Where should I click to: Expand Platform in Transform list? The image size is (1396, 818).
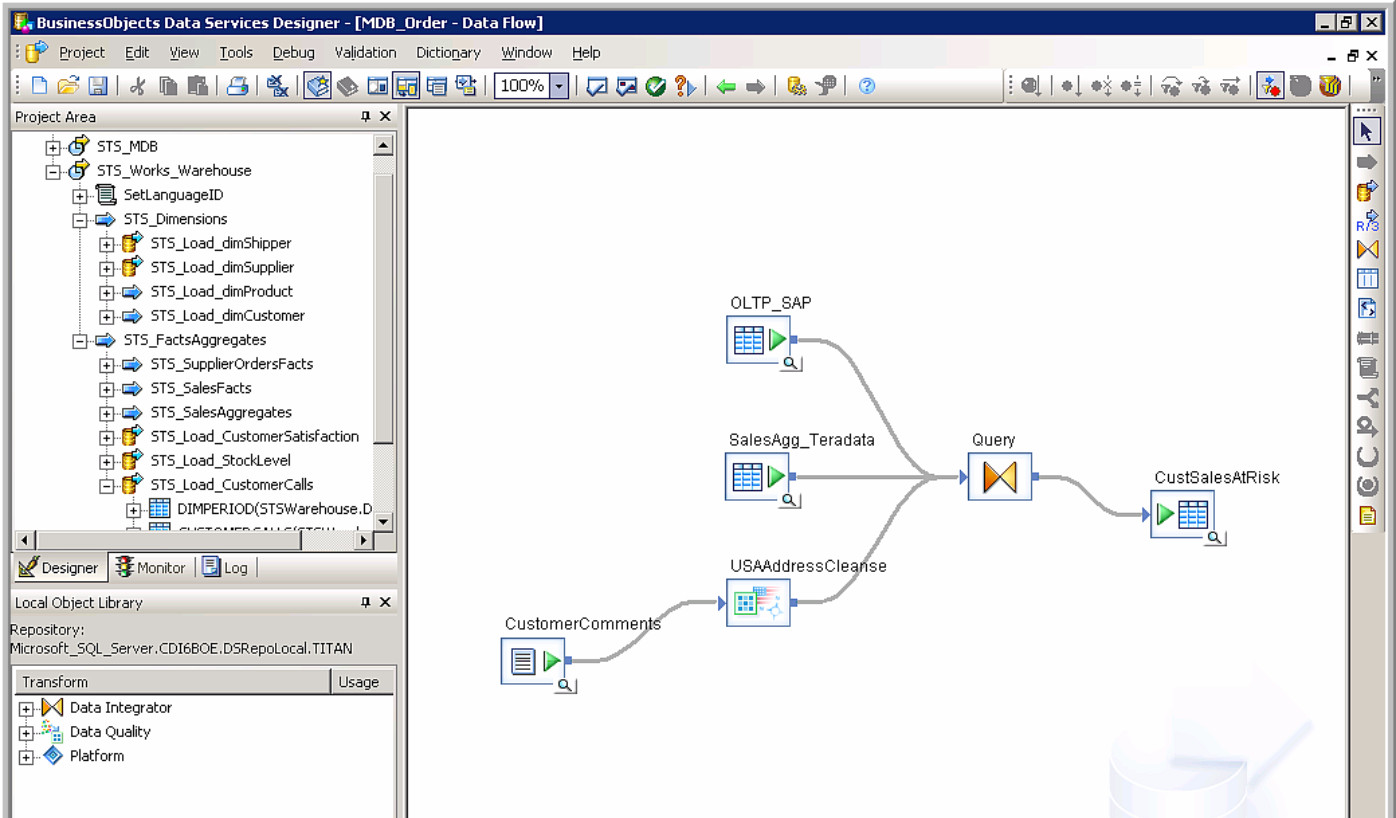[26, 757]
